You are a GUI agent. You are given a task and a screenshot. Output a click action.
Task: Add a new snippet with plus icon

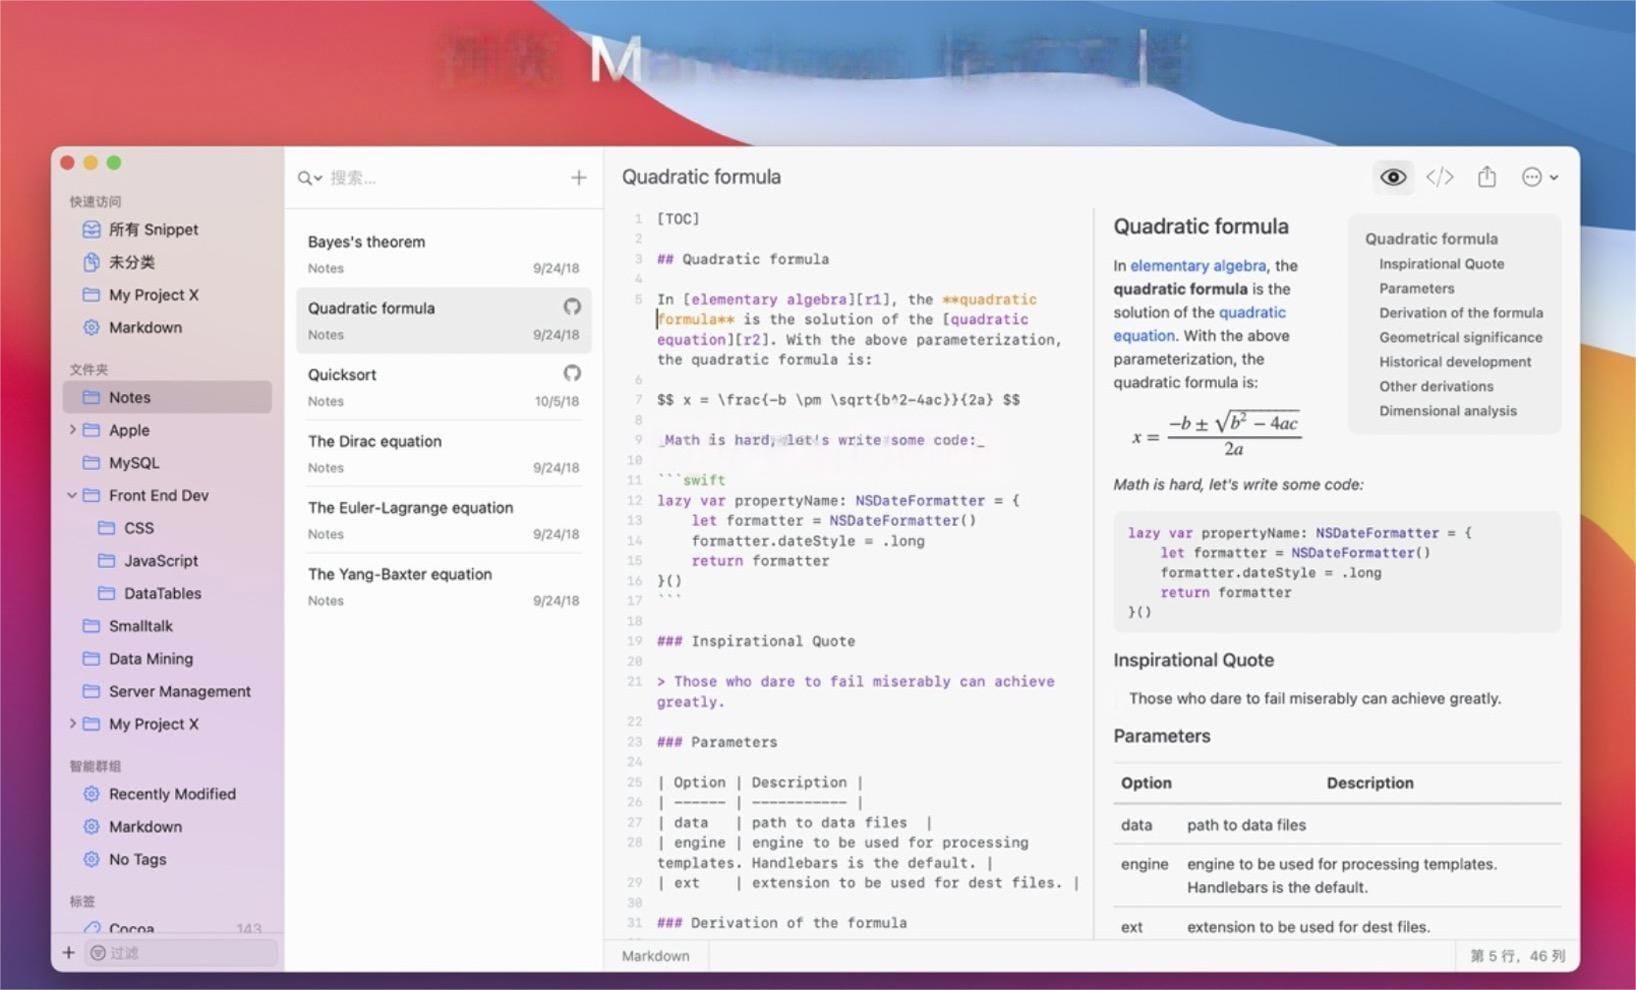[x=578, y=178]
